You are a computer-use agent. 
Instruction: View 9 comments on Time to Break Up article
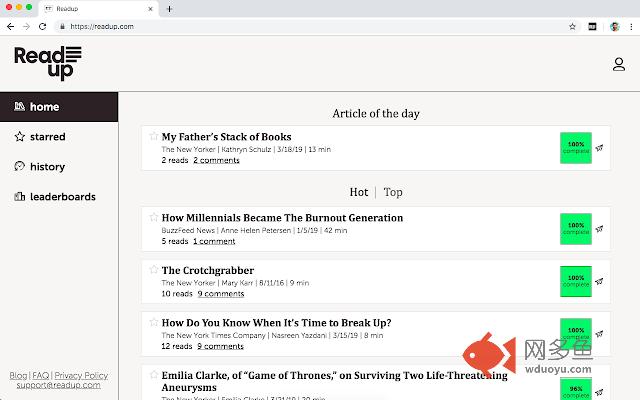click(220, 346)
